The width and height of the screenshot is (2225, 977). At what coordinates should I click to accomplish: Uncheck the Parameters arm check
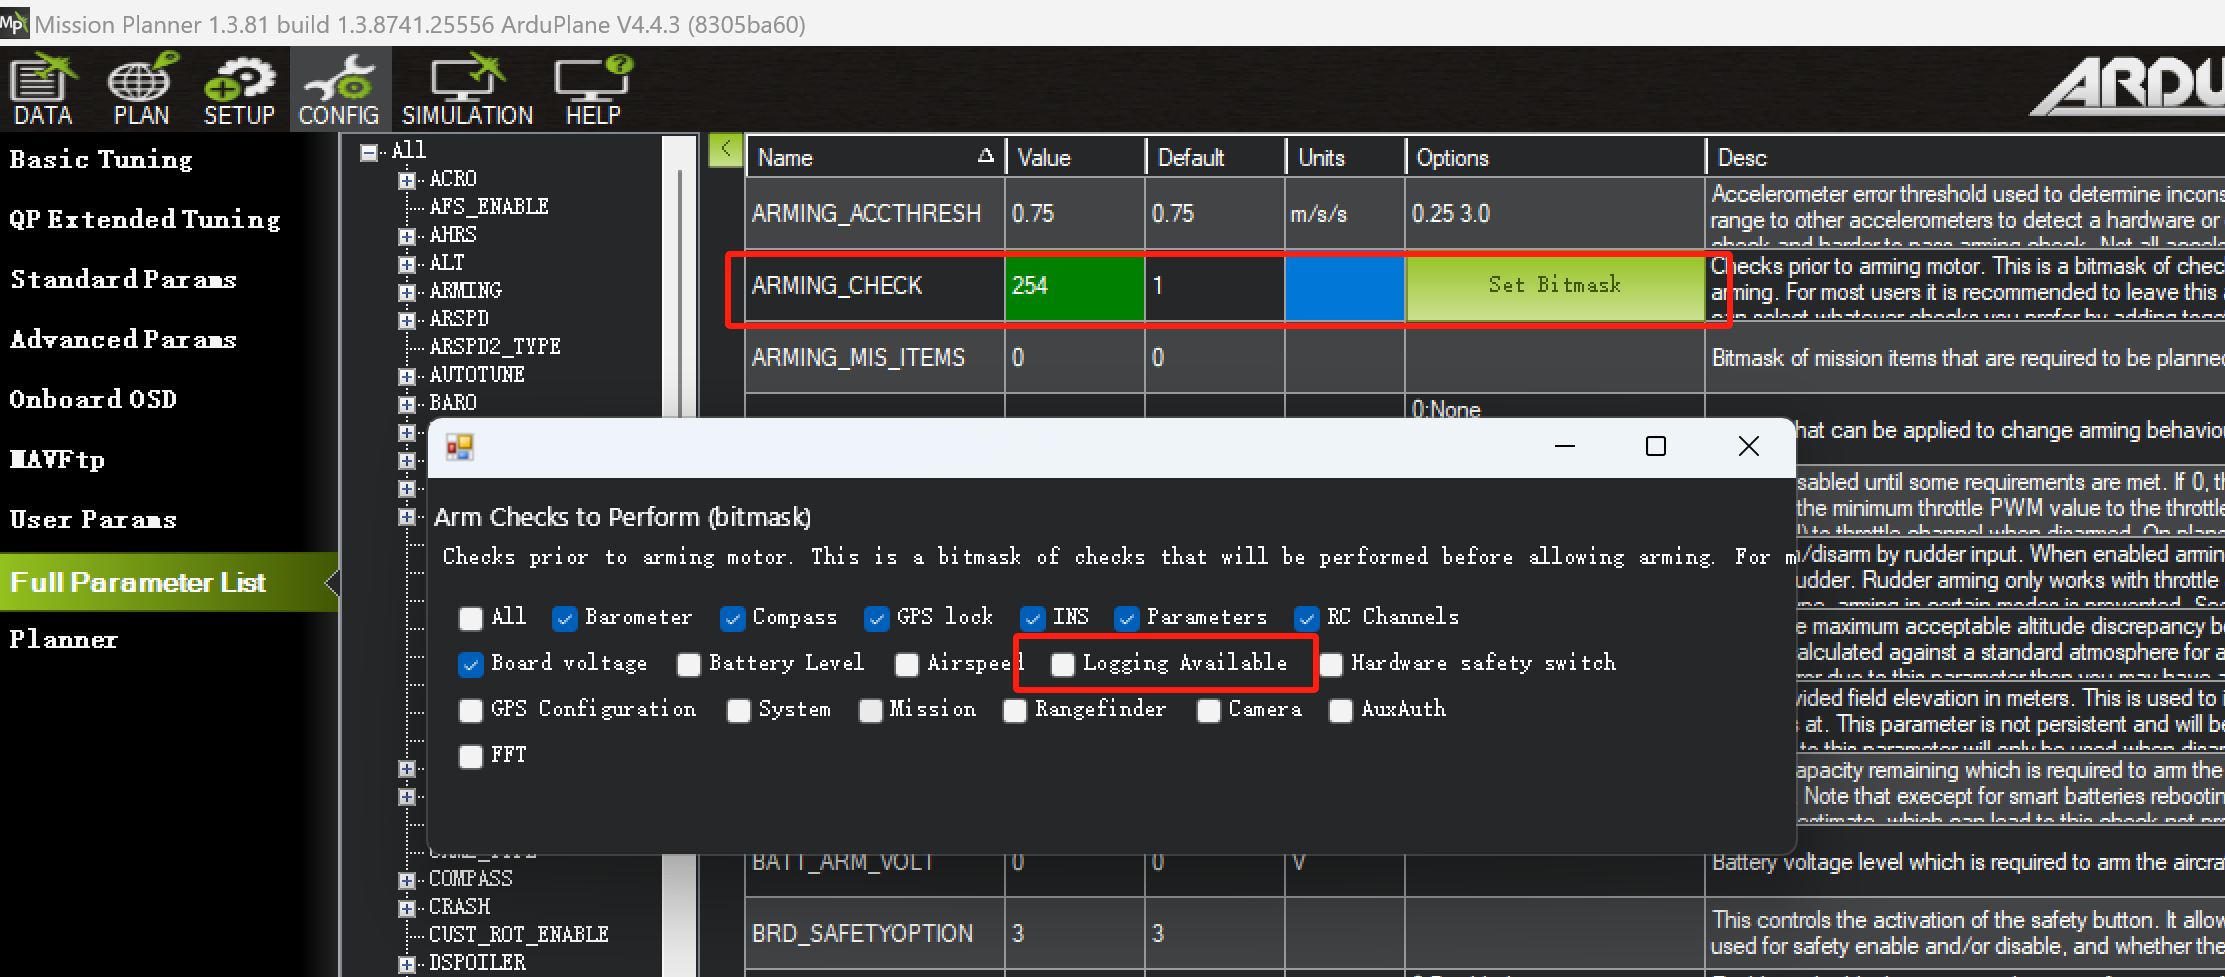tap(1127, 618)
